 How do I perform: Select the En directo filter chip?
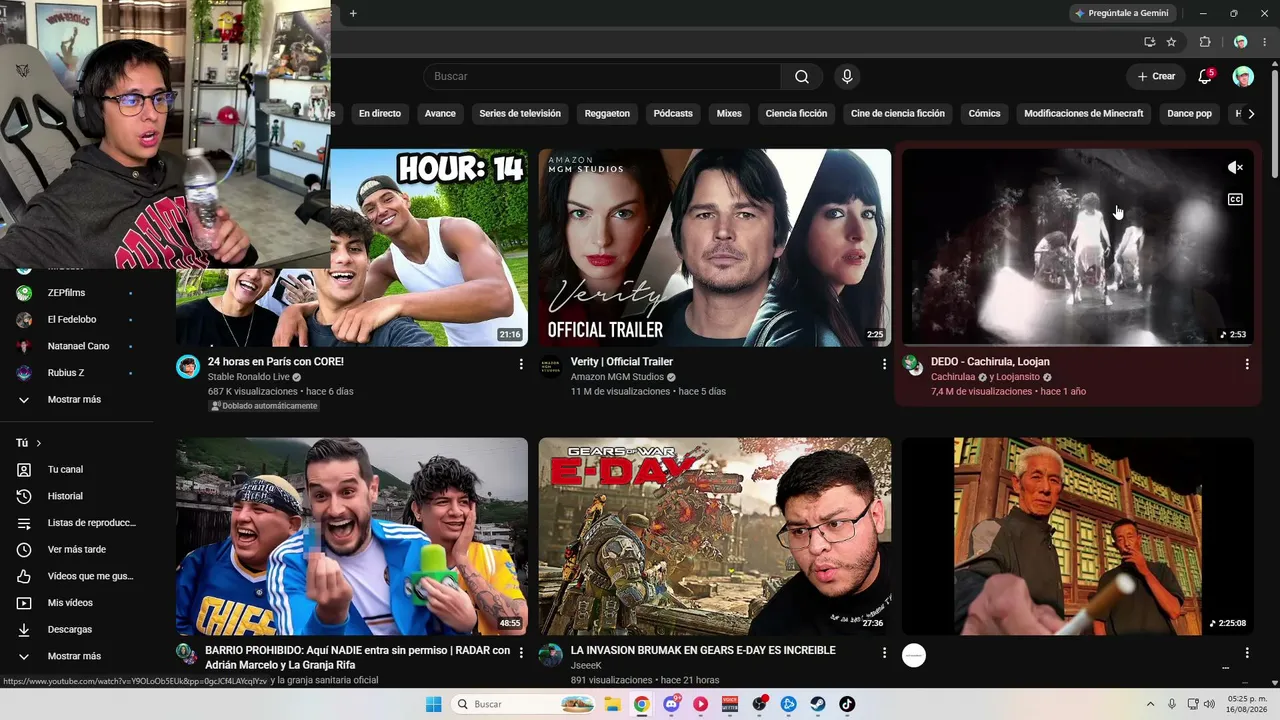click(380, 114)
